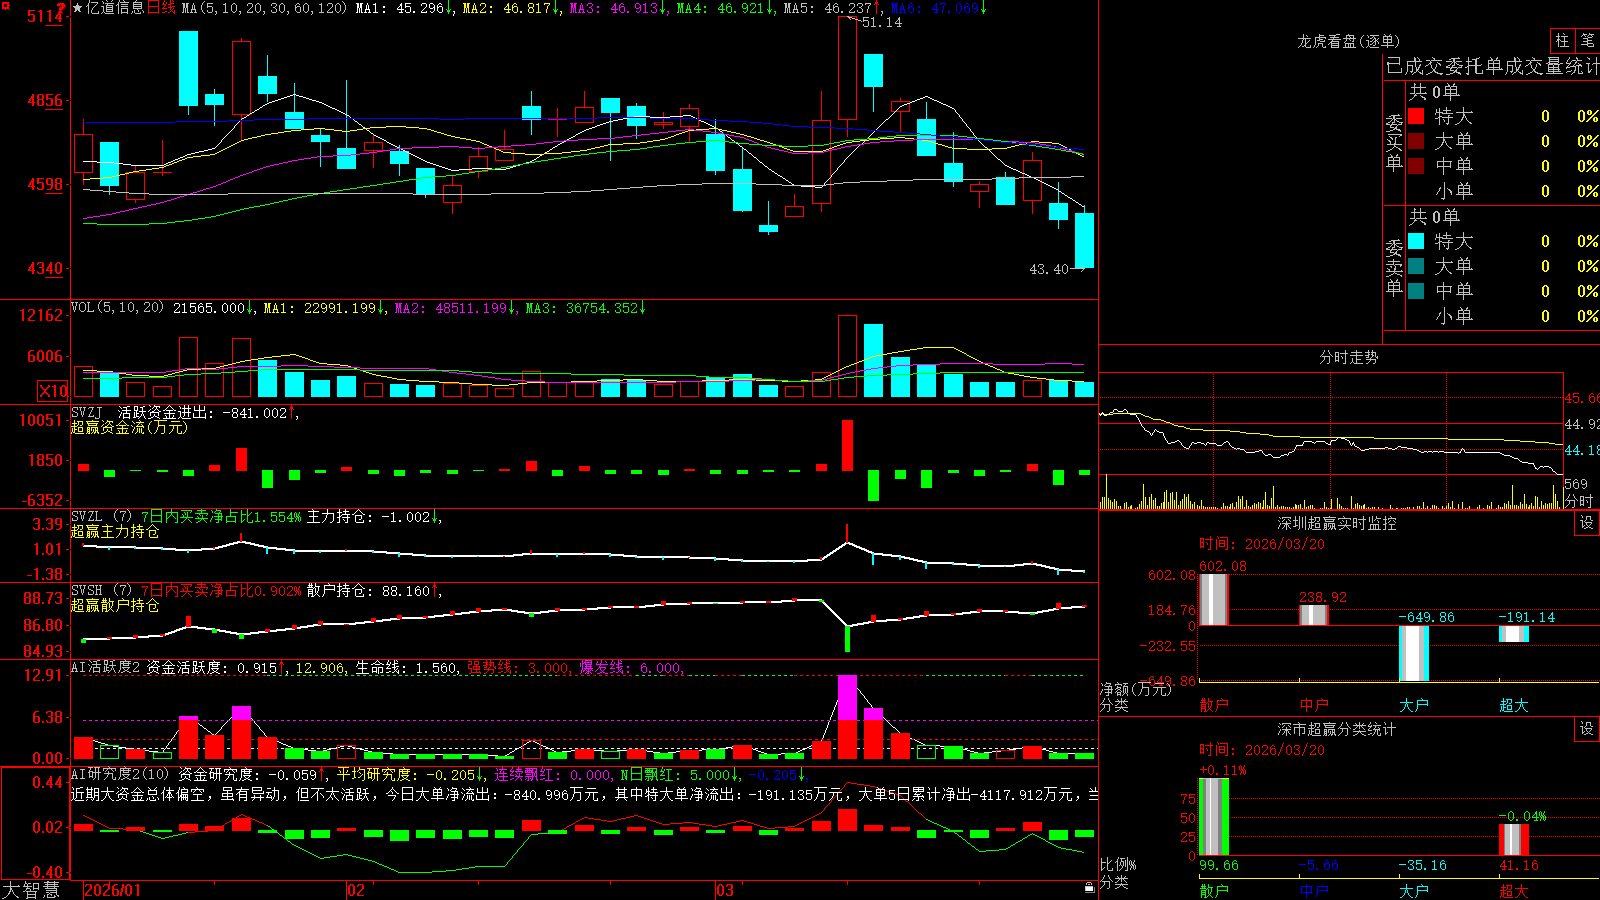Click the MA6: 47.069 blue value
Screen dimensions: 1600x900
(937, 8)
